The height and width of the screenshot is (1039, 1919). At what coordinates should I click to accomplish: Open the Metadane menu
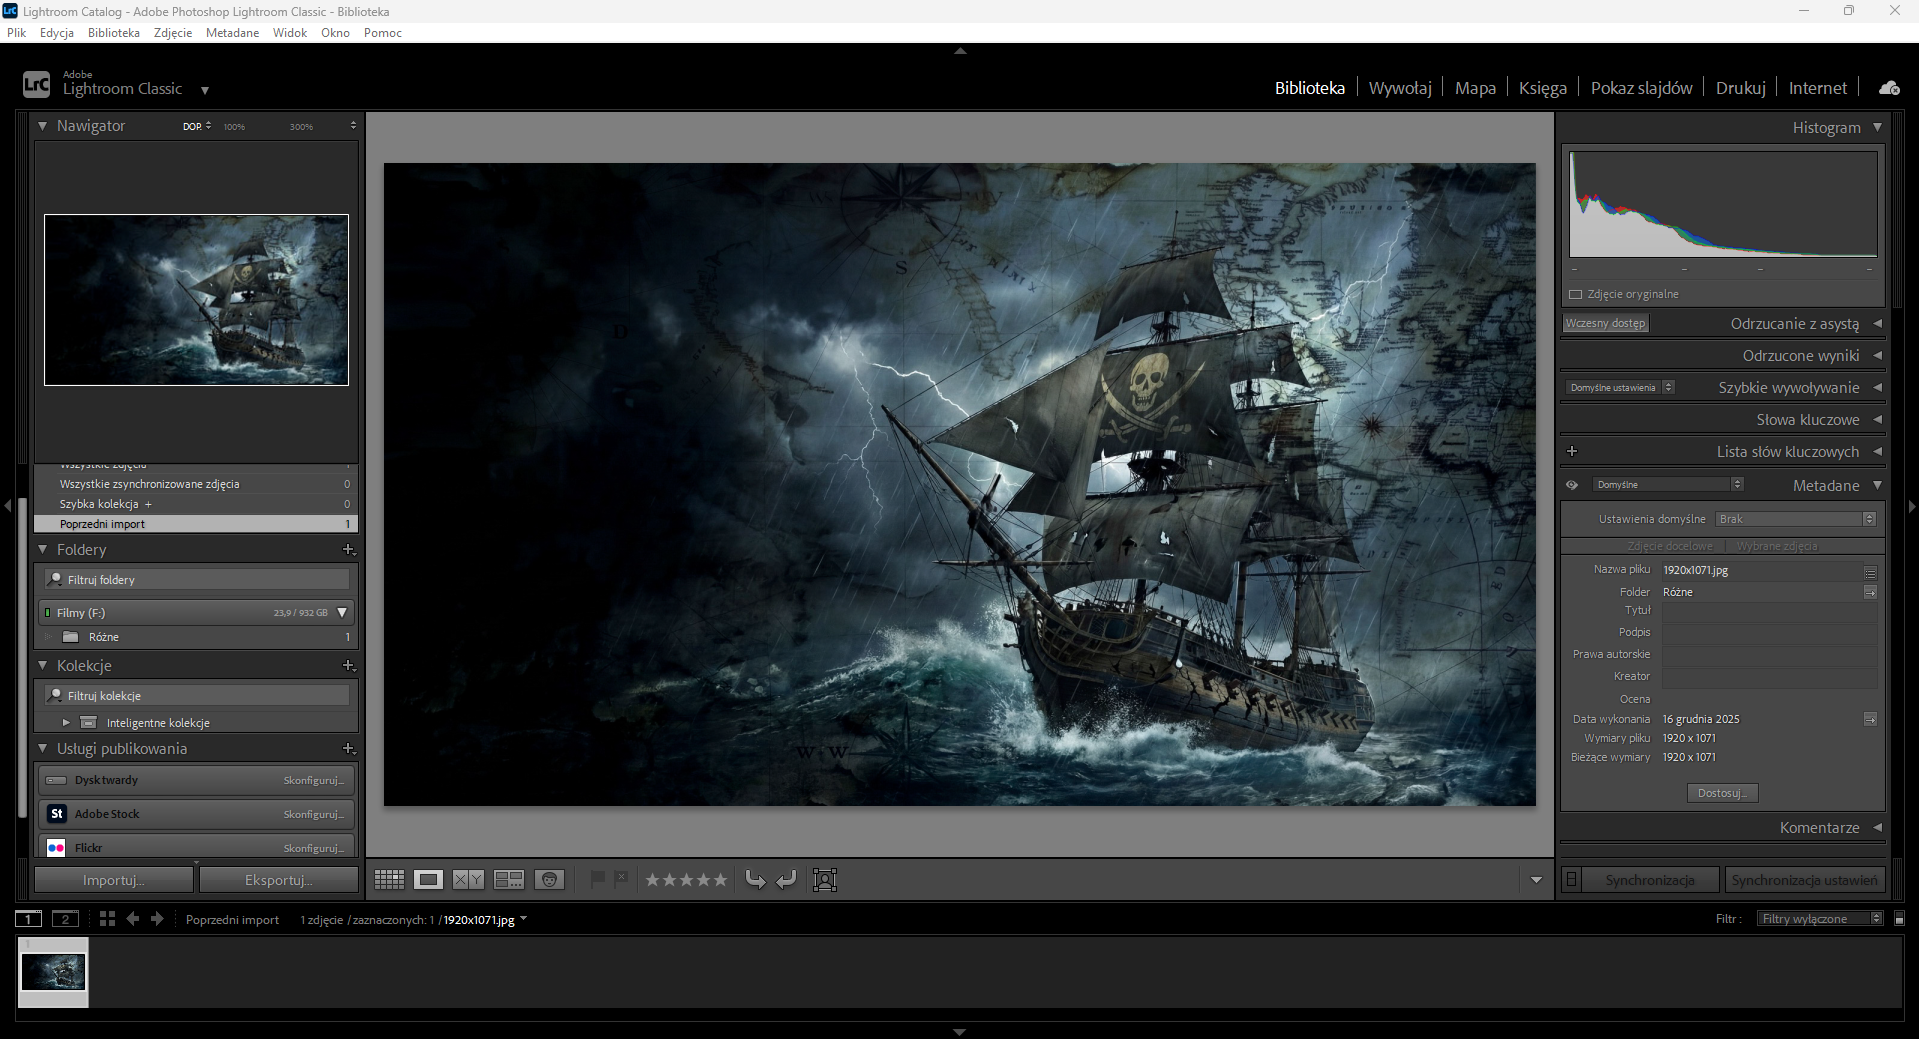(232, 33)
